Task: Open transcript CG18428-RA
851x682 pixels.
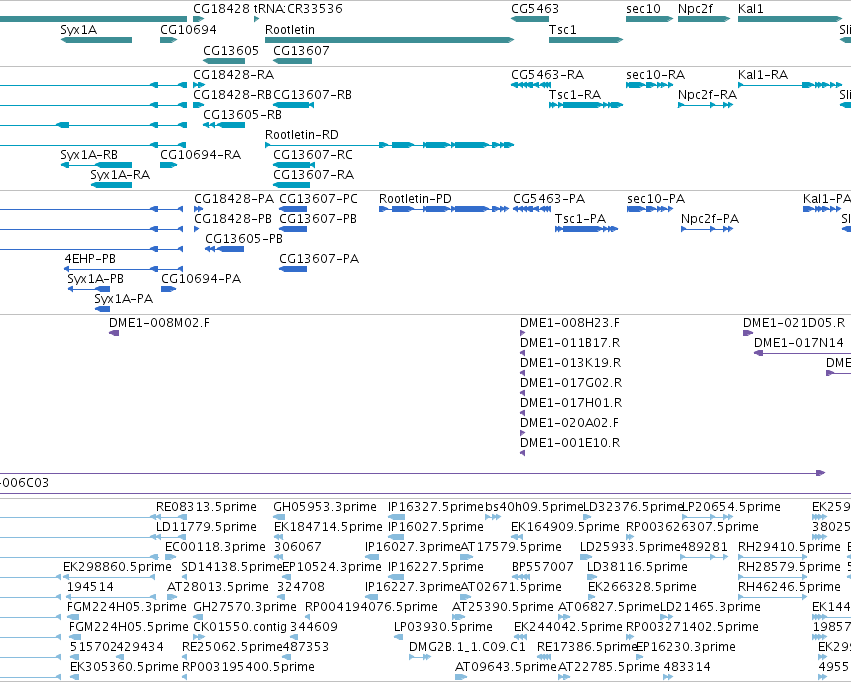Action: 233,74
